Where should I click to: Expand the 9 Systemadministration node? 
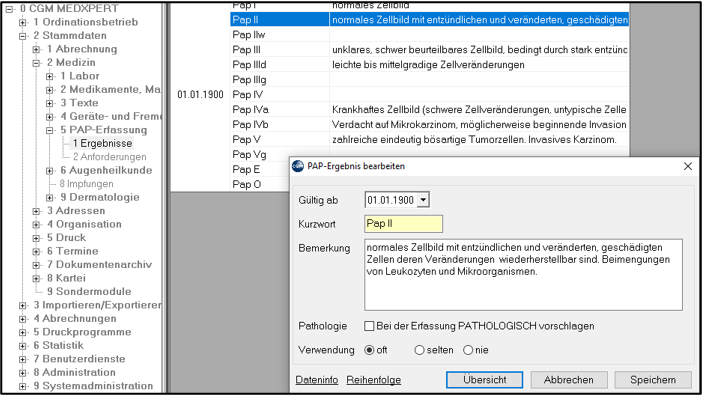(x=22, y=386)
